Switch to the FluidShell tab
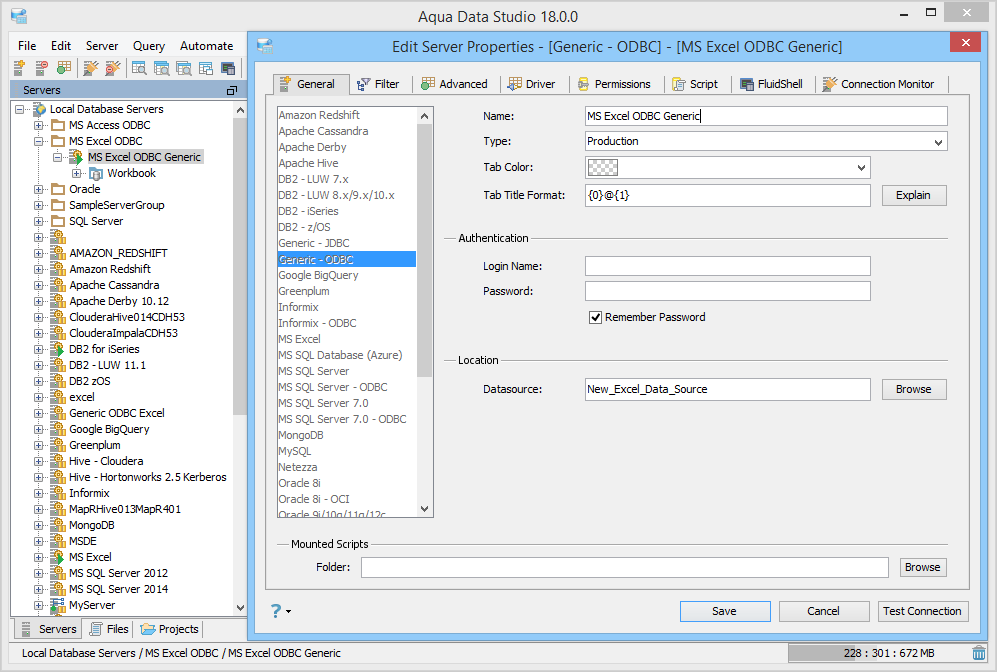 pos(771,84)
